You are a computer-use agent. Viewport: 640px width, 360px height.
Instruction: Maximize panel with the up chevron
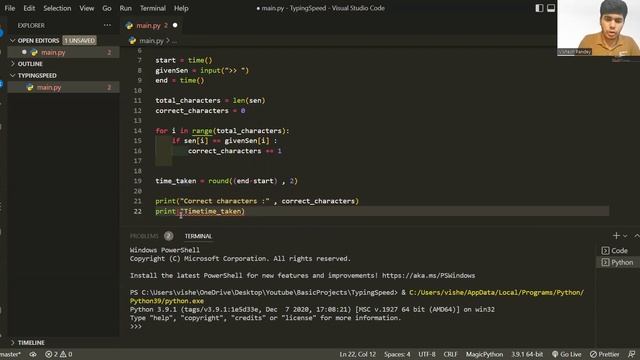636,236
